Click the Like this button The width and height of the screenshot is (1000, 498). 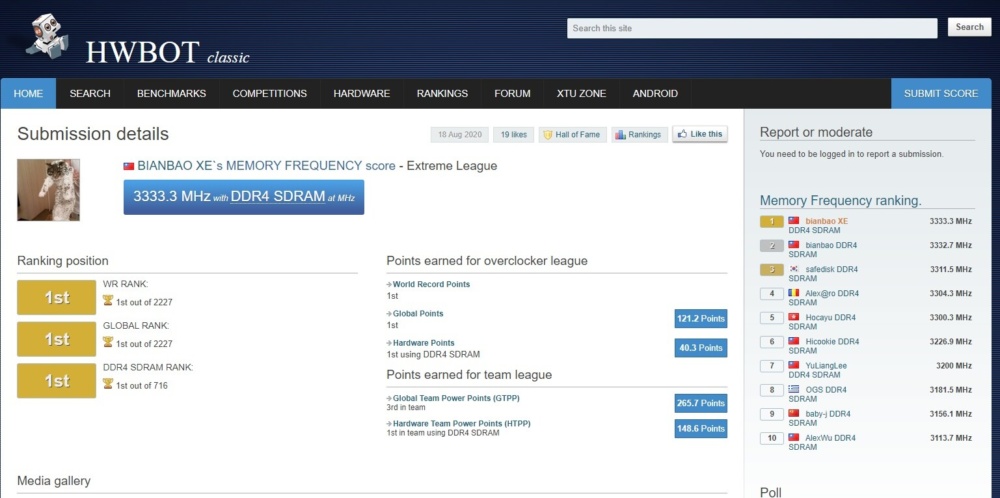pos(700,135)
